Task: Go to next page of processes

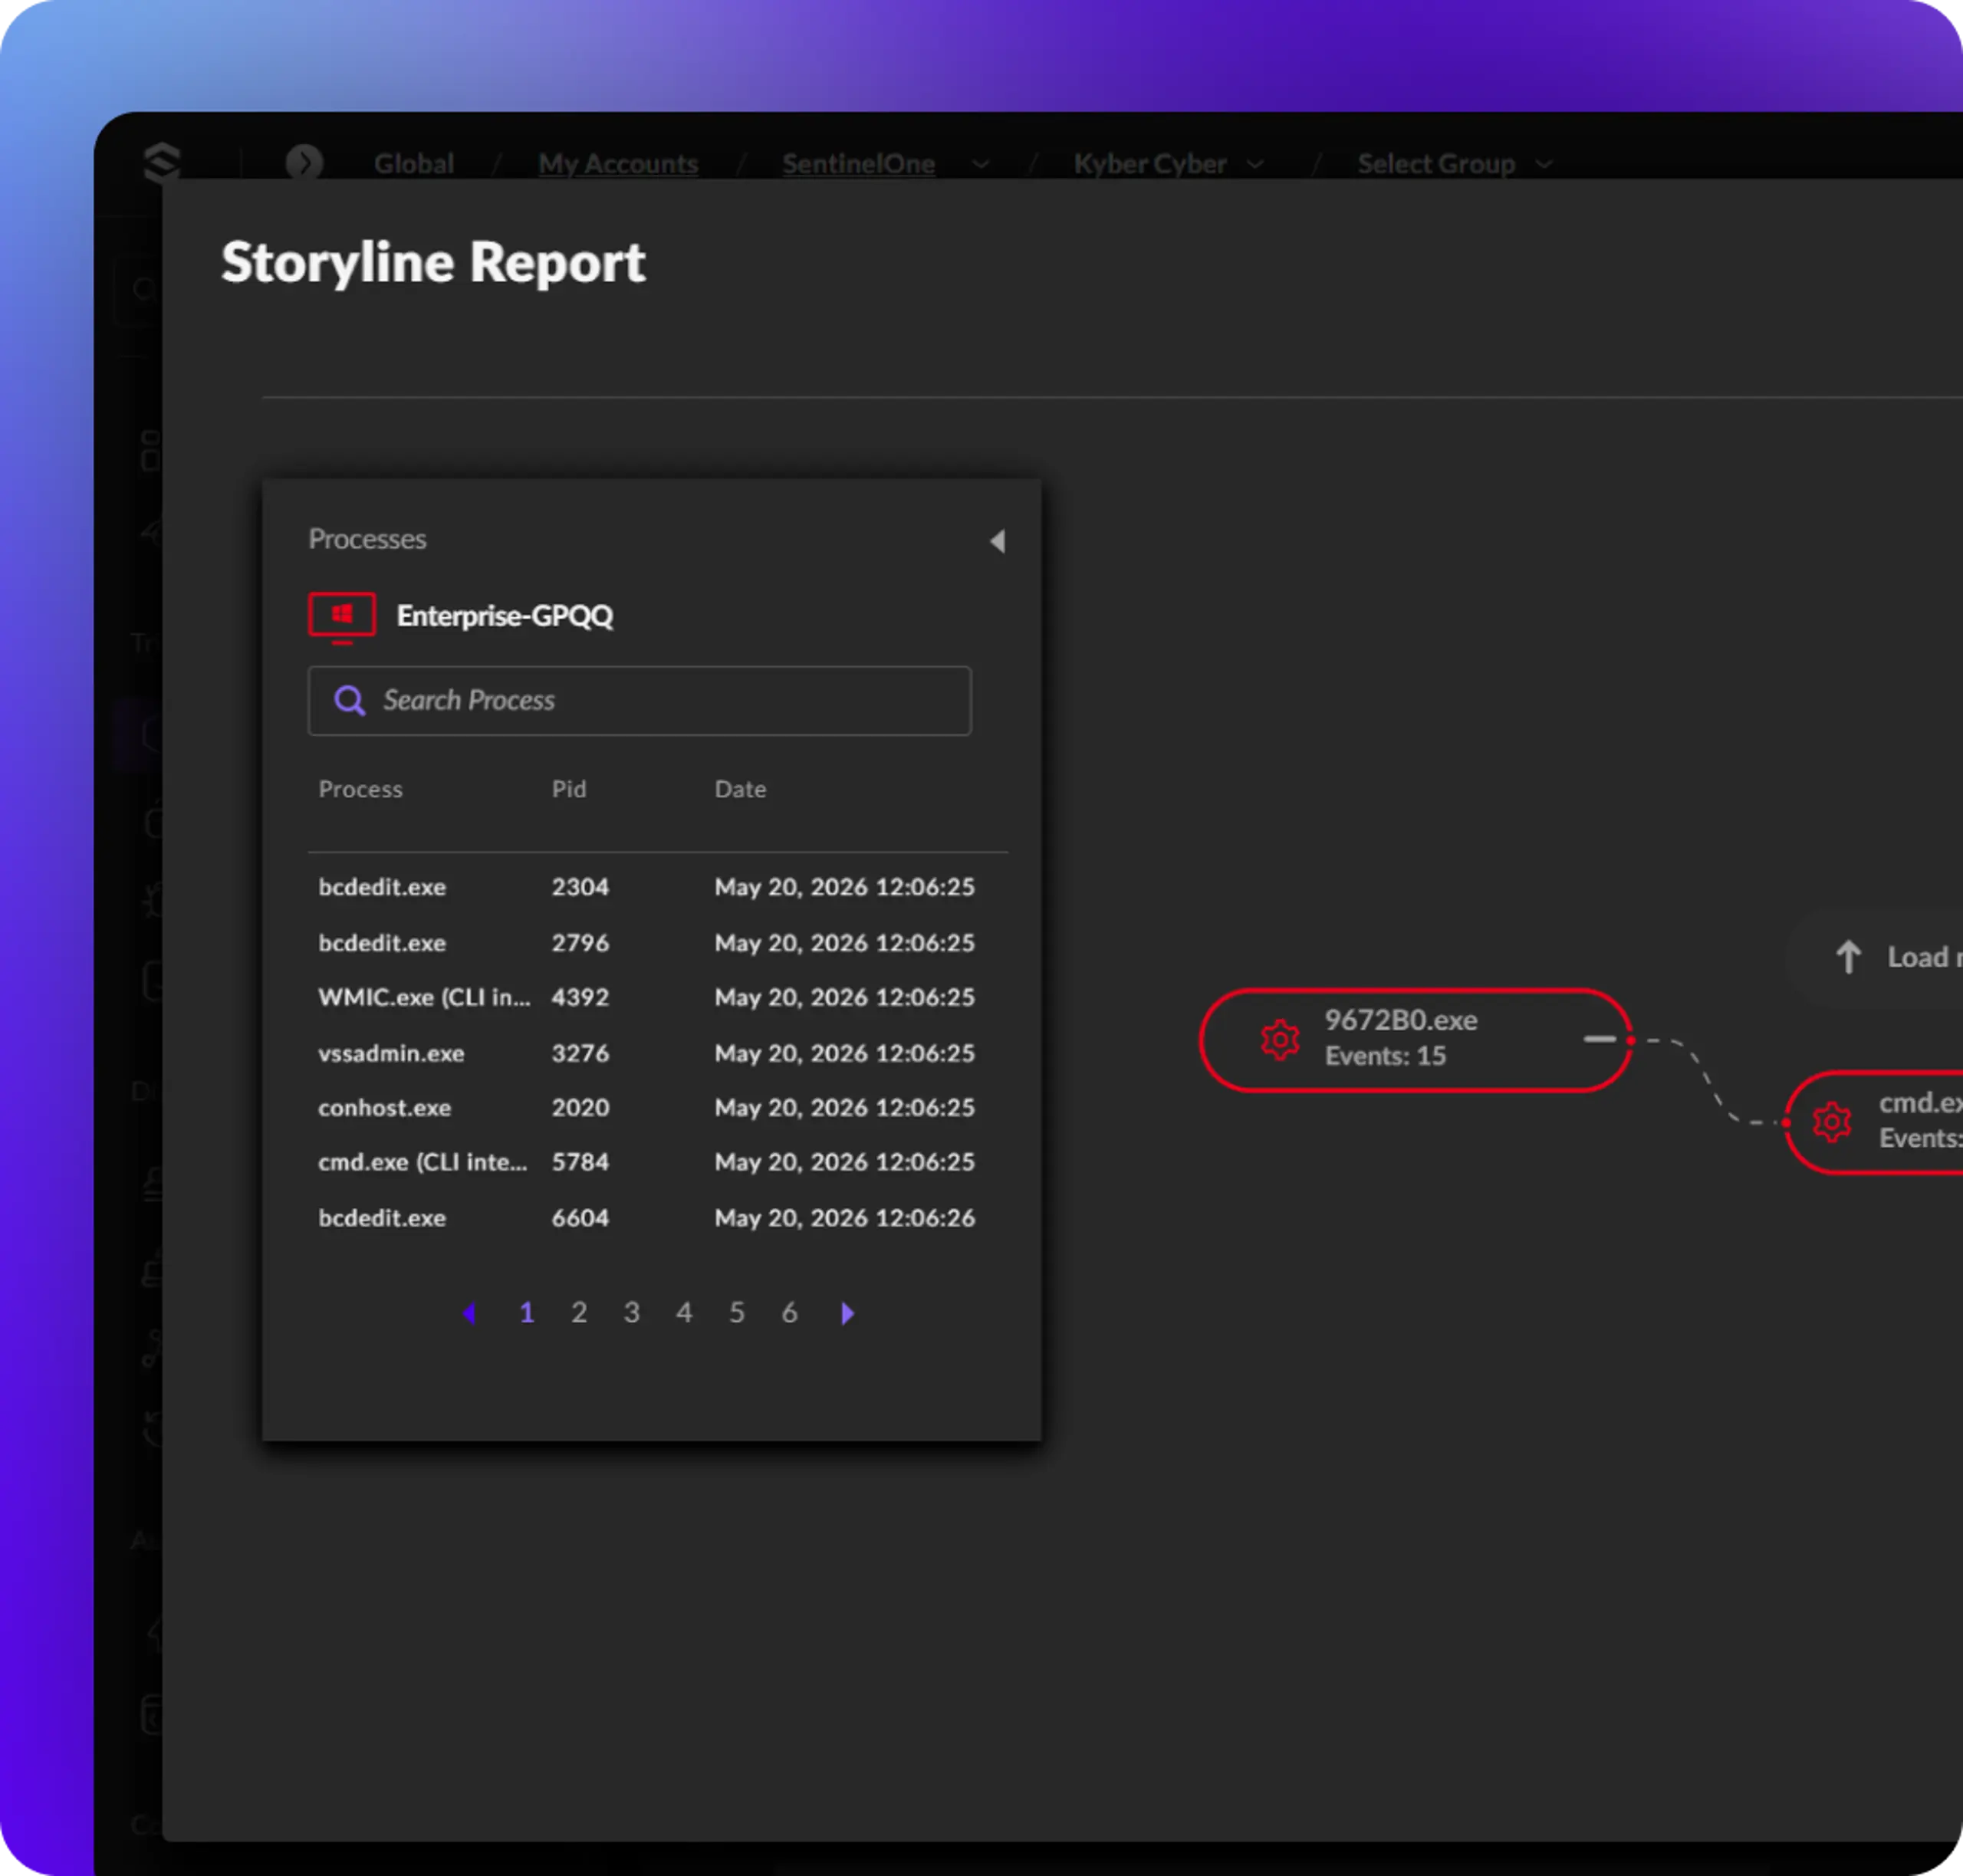Action: pyautogui.click(x=848, y=1313)
